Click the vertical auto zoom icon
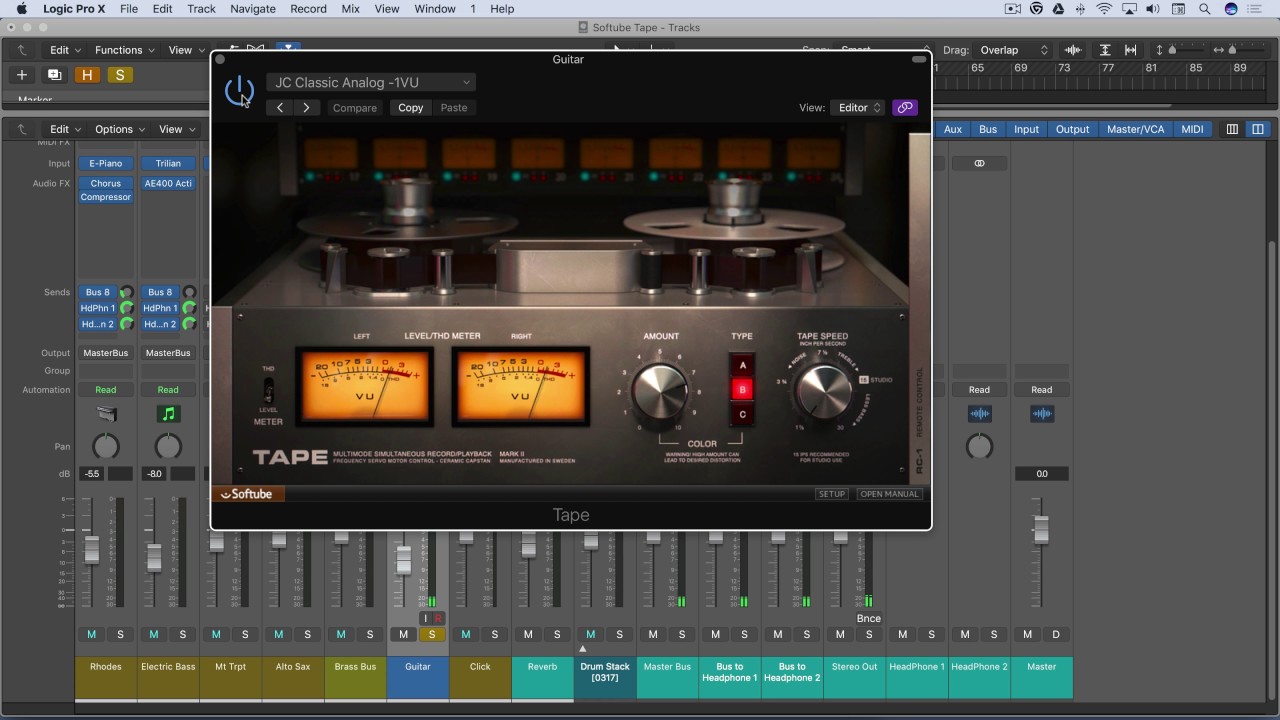The height and width of the screenshot is (720, 1280). click(1105, 50)
